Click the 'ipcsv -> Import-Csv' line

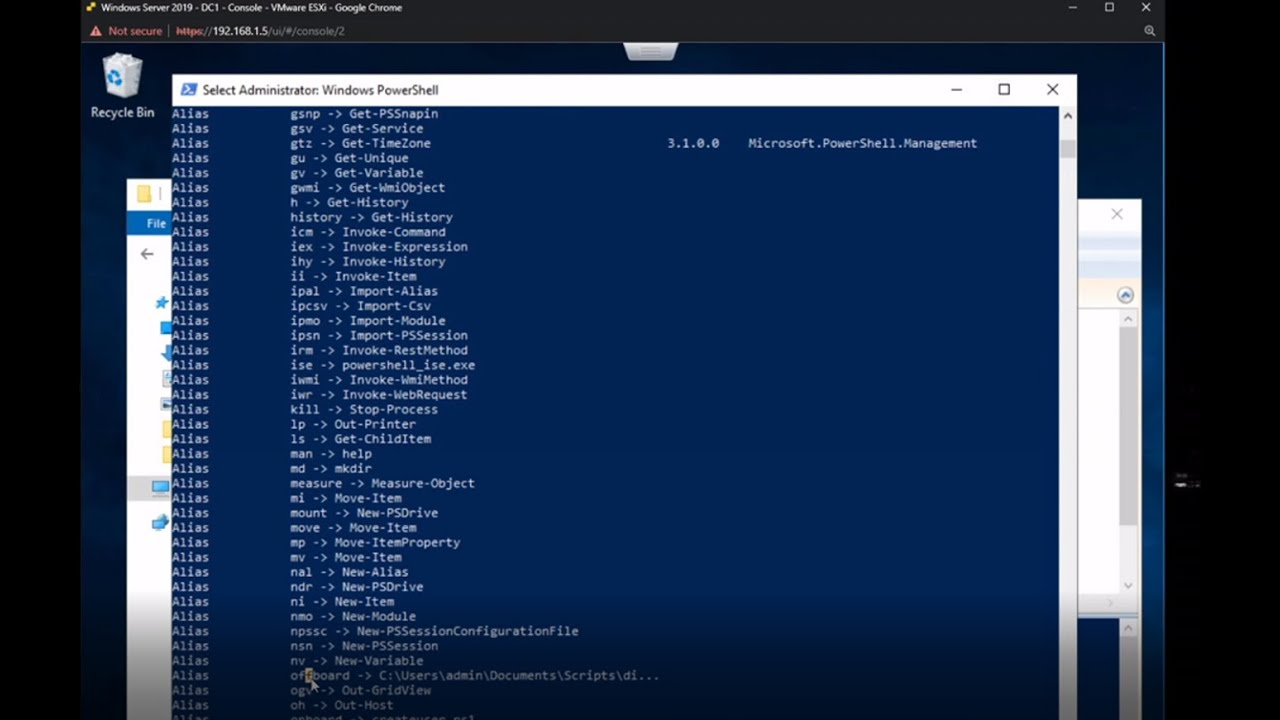[x=360, y=306]
